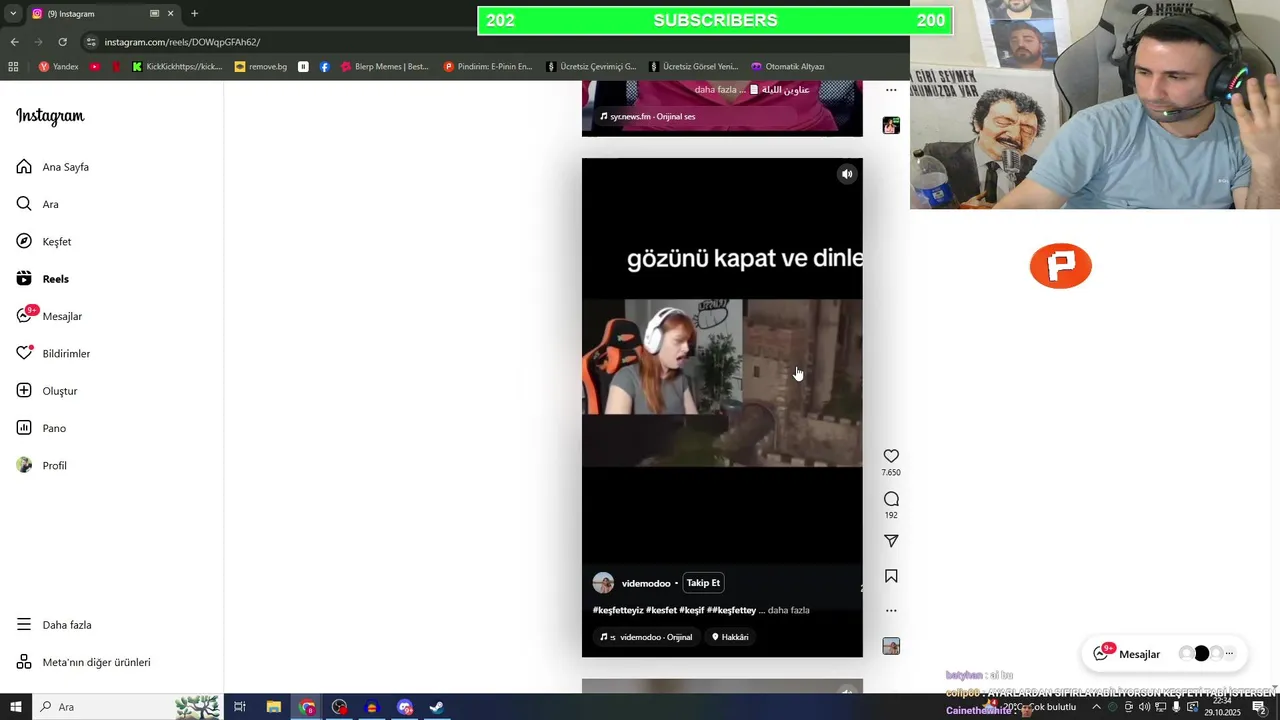Click the #keşfetteyiz hashtag
1280x720 pixels.
[617, 610]
